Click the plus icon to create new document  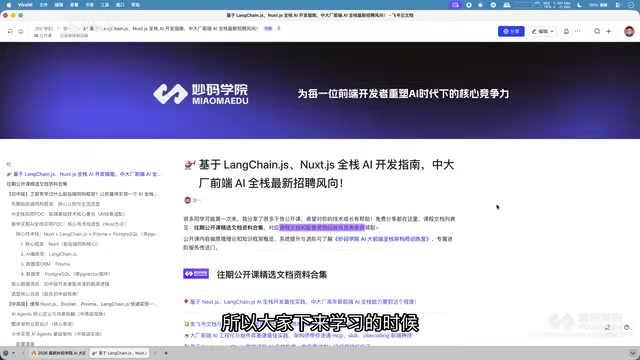point(609,31)
